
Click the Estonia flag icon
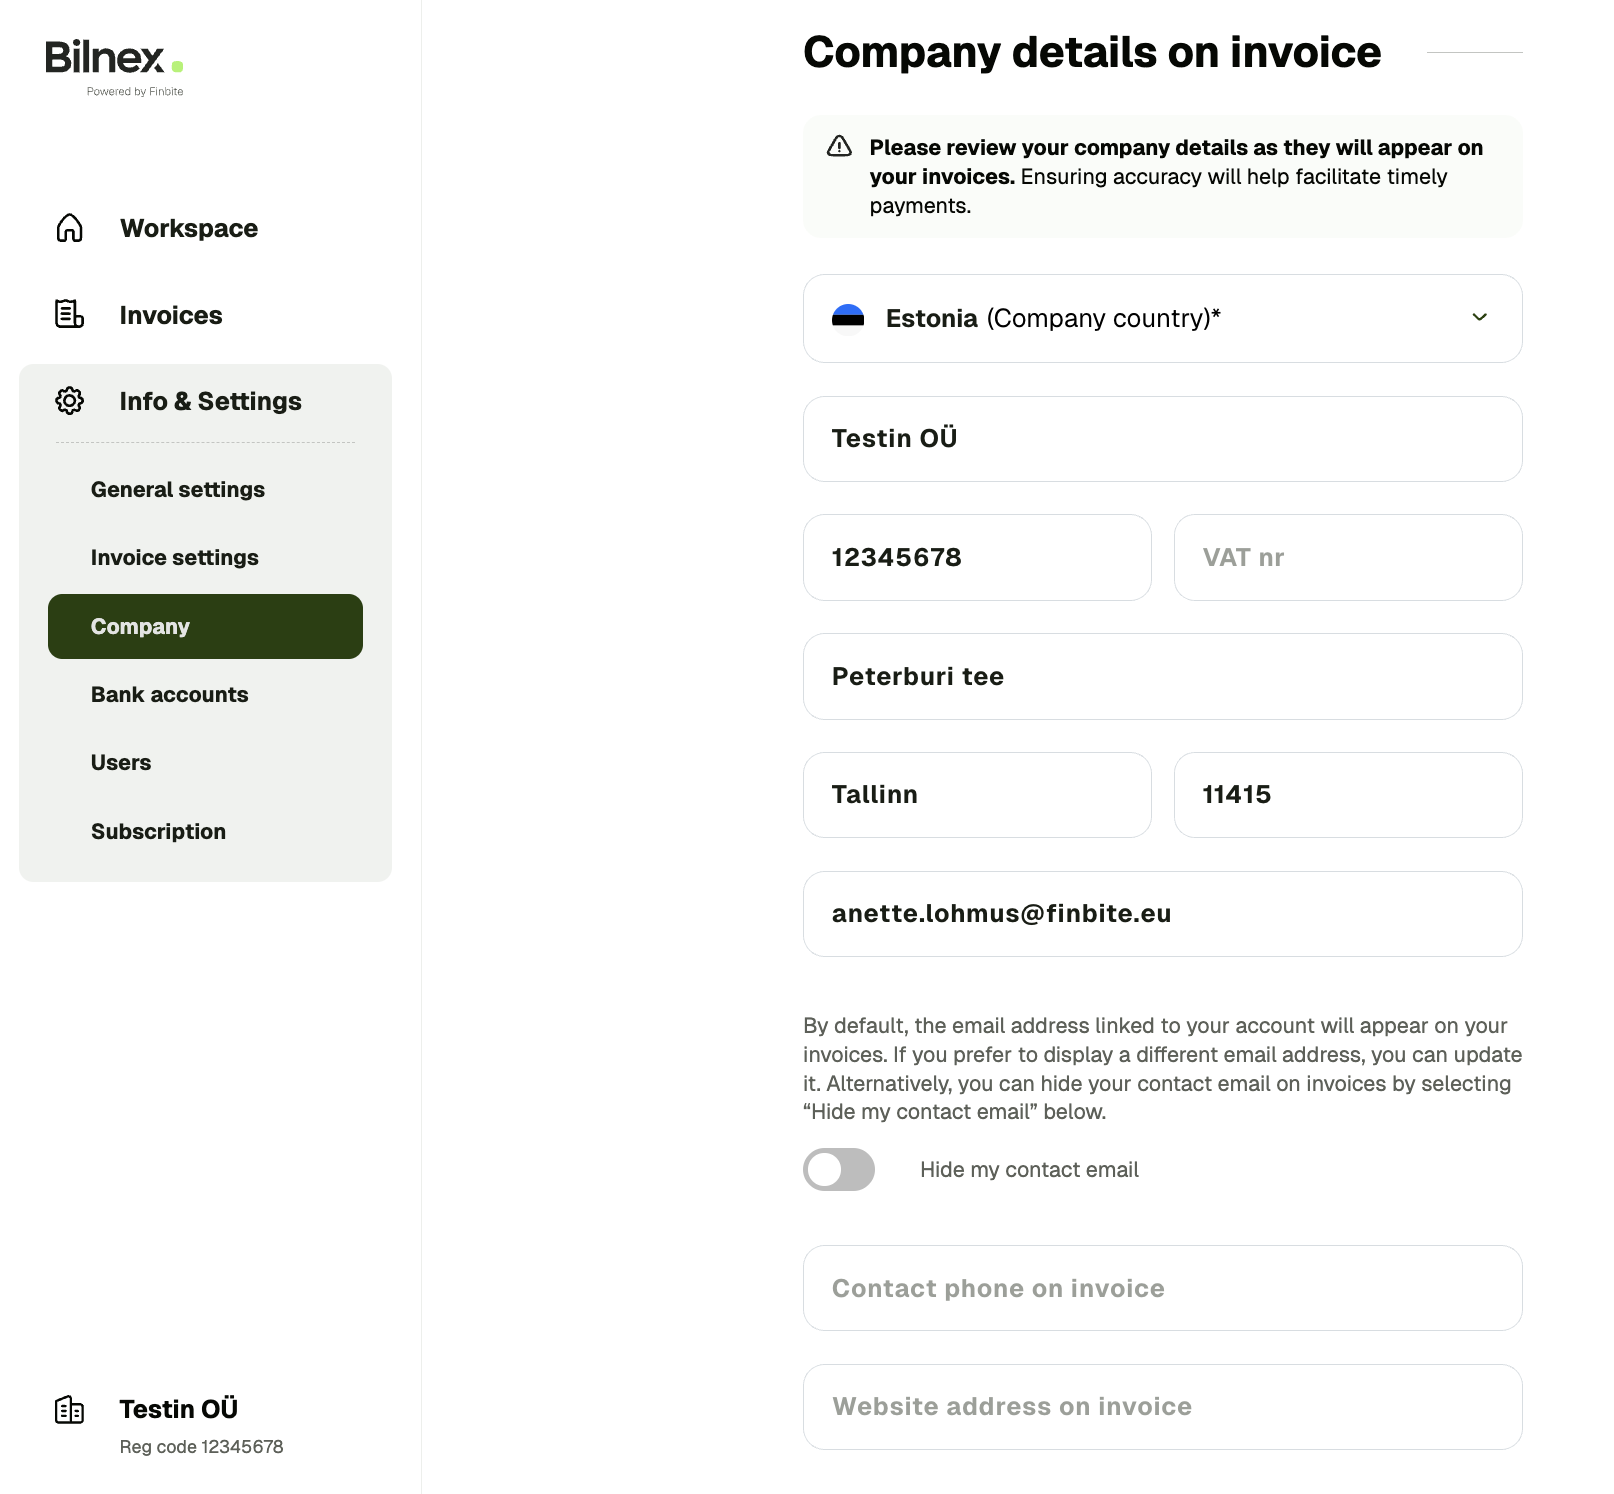point(848,317)
